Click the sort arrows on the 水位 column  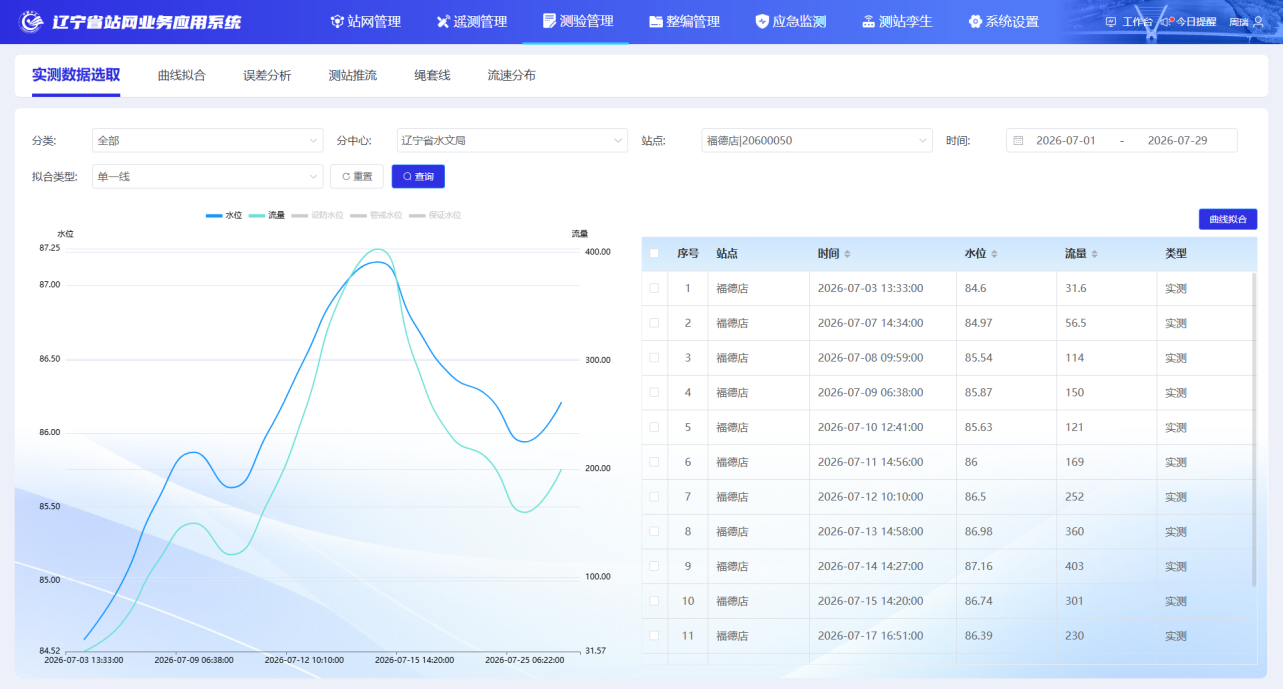coord(994,254)
